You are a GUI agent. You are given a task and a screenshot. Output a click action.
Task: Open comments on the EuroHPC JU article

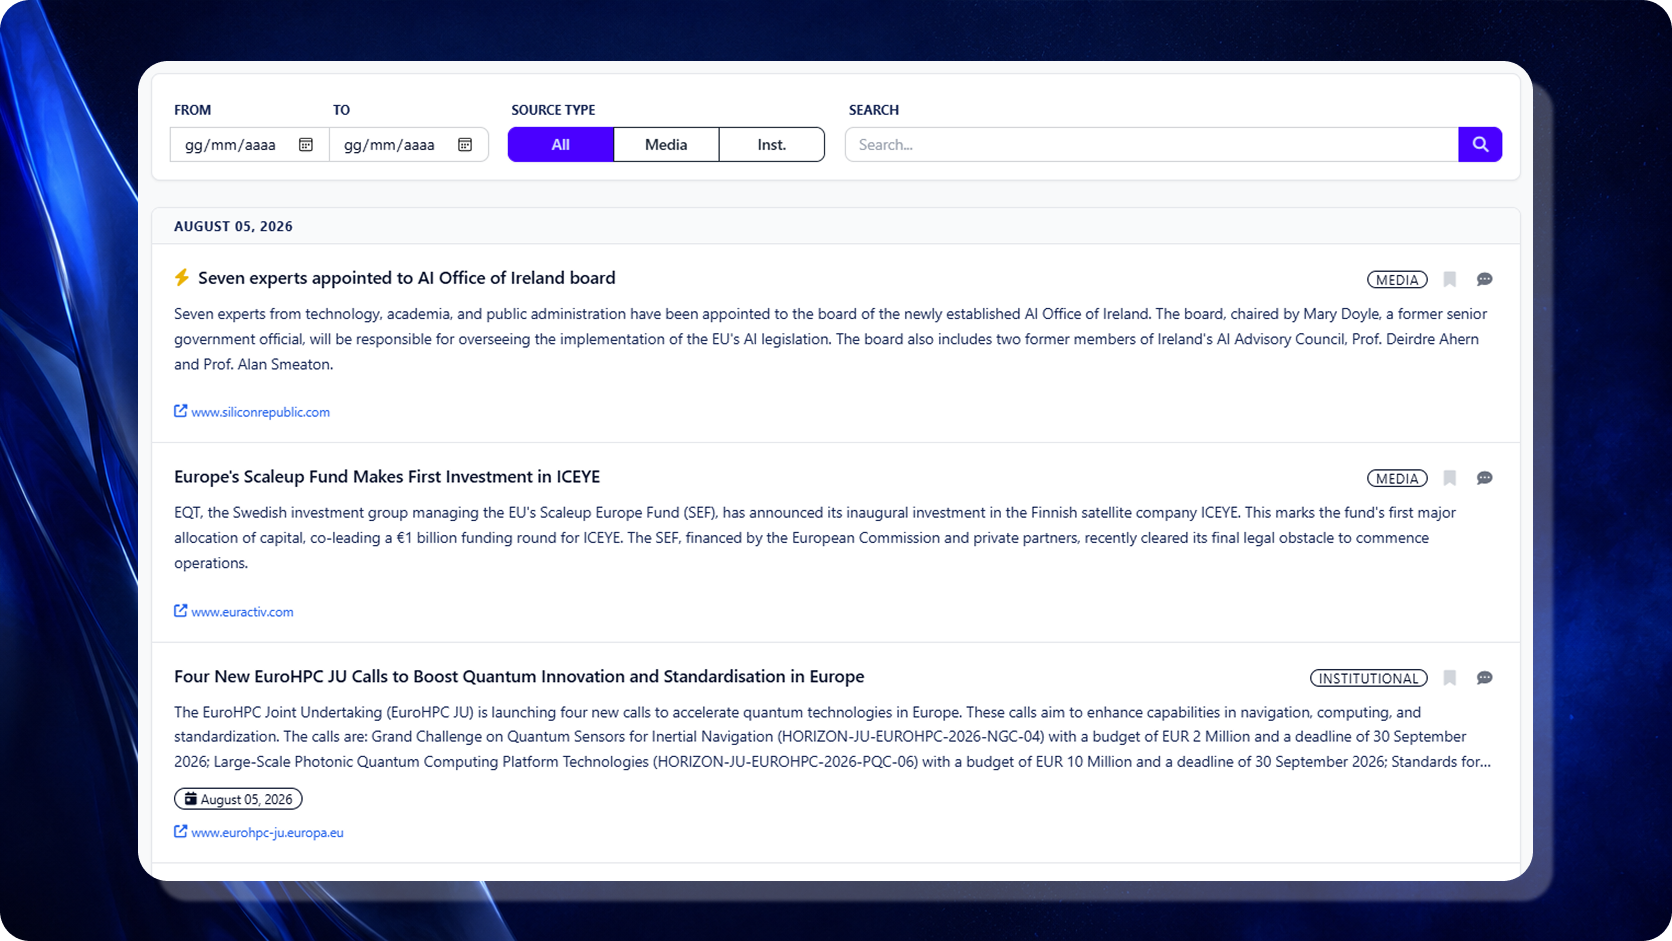1485,678
